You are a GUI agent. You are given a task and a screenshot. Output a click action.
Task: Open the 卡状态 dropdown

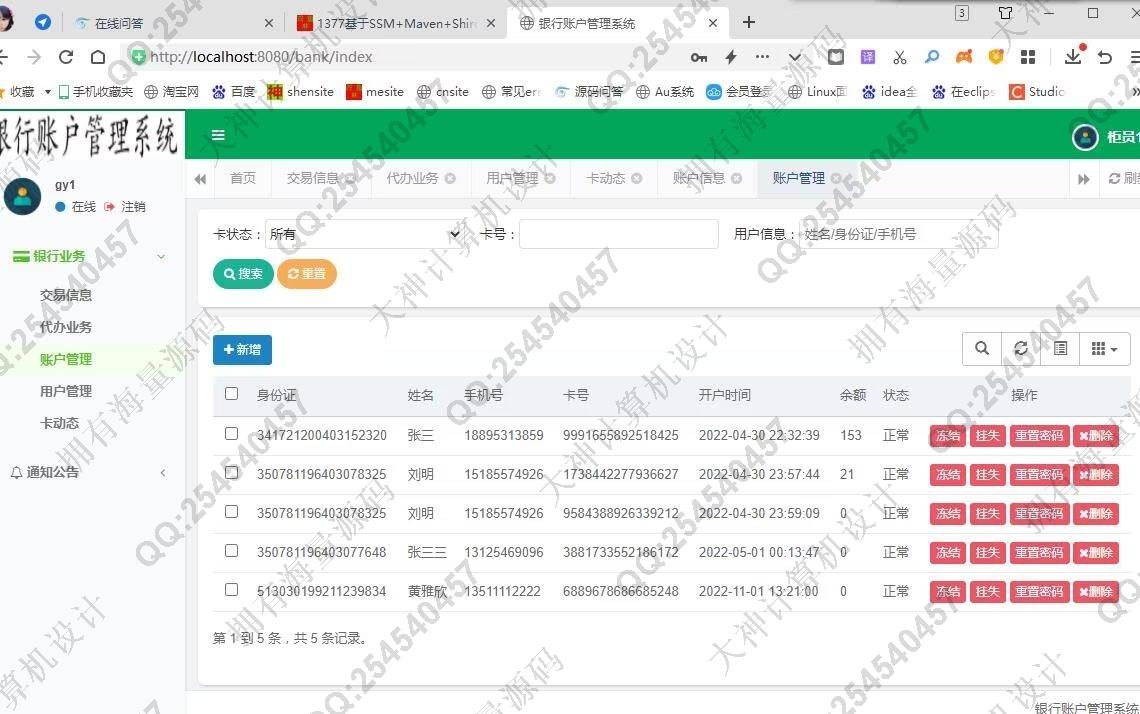[x=364, y=234]
